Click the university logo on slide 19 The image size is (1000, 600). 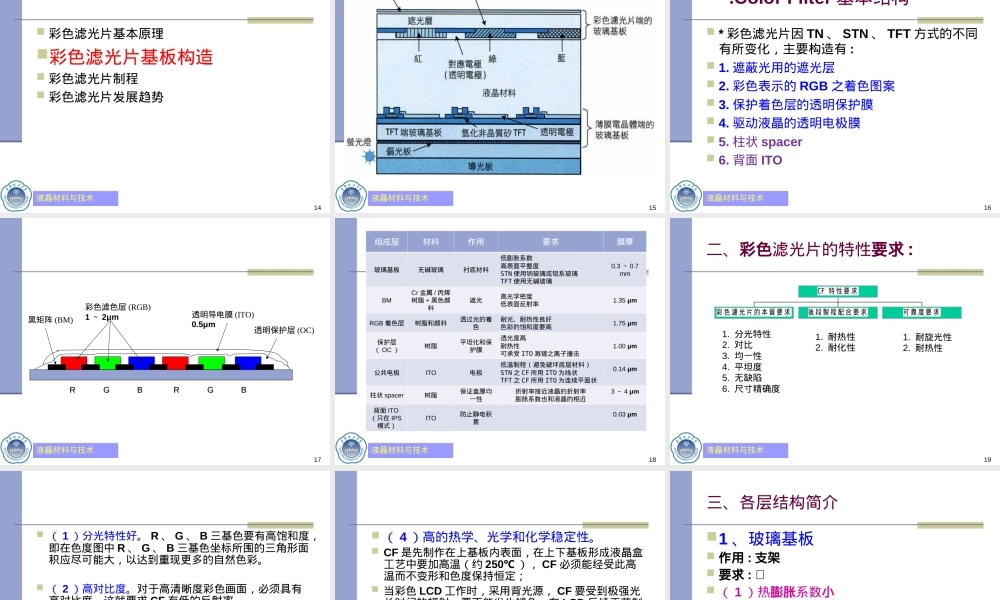686,448
